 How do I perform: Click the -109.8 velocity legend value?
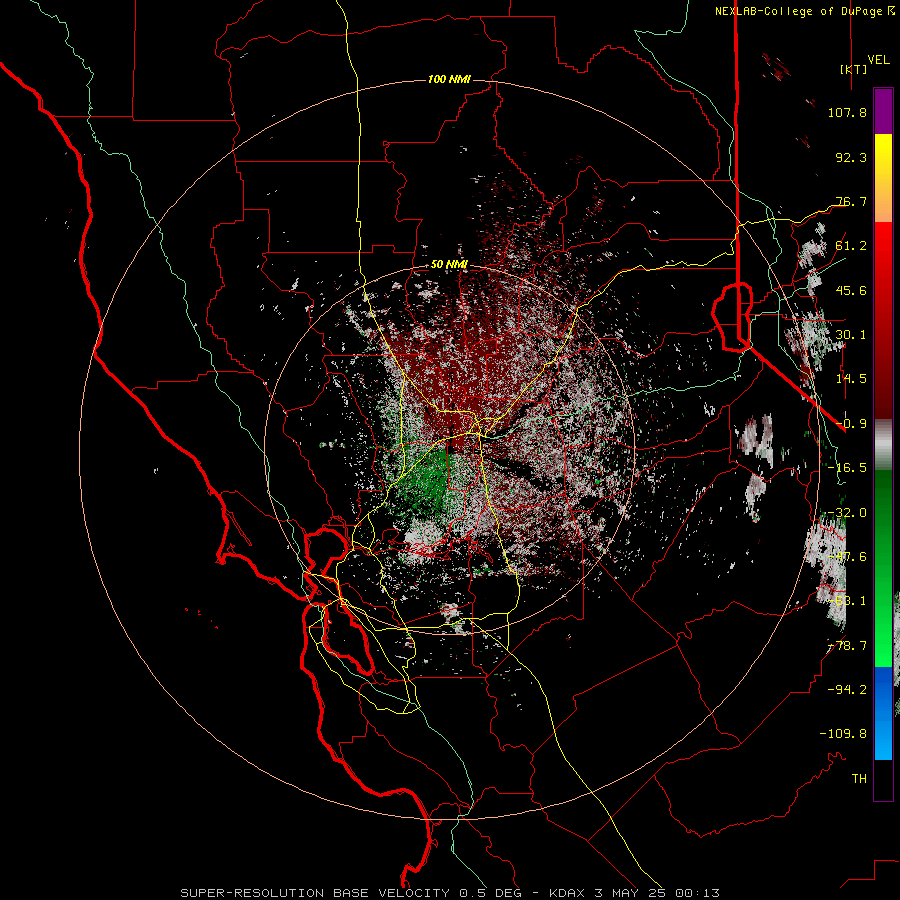point(843,734)
